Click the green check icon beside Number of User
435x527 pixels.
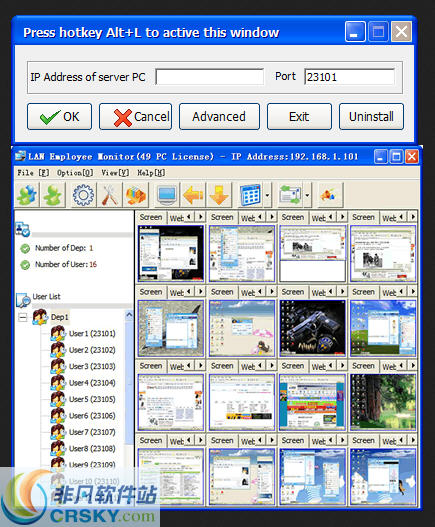[x=25, y=265]
